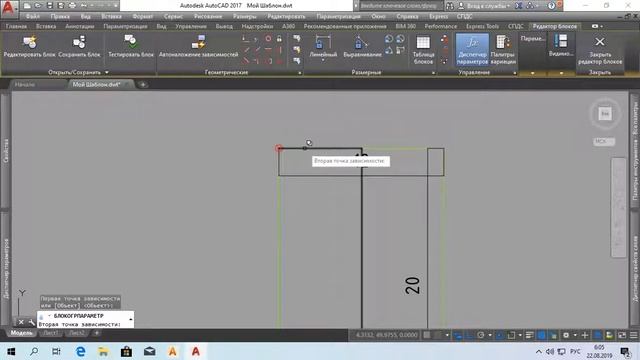Click the Print icon in quick access toolbar
Viewport: 640px width, 360px height.
(x=72, y=6)
